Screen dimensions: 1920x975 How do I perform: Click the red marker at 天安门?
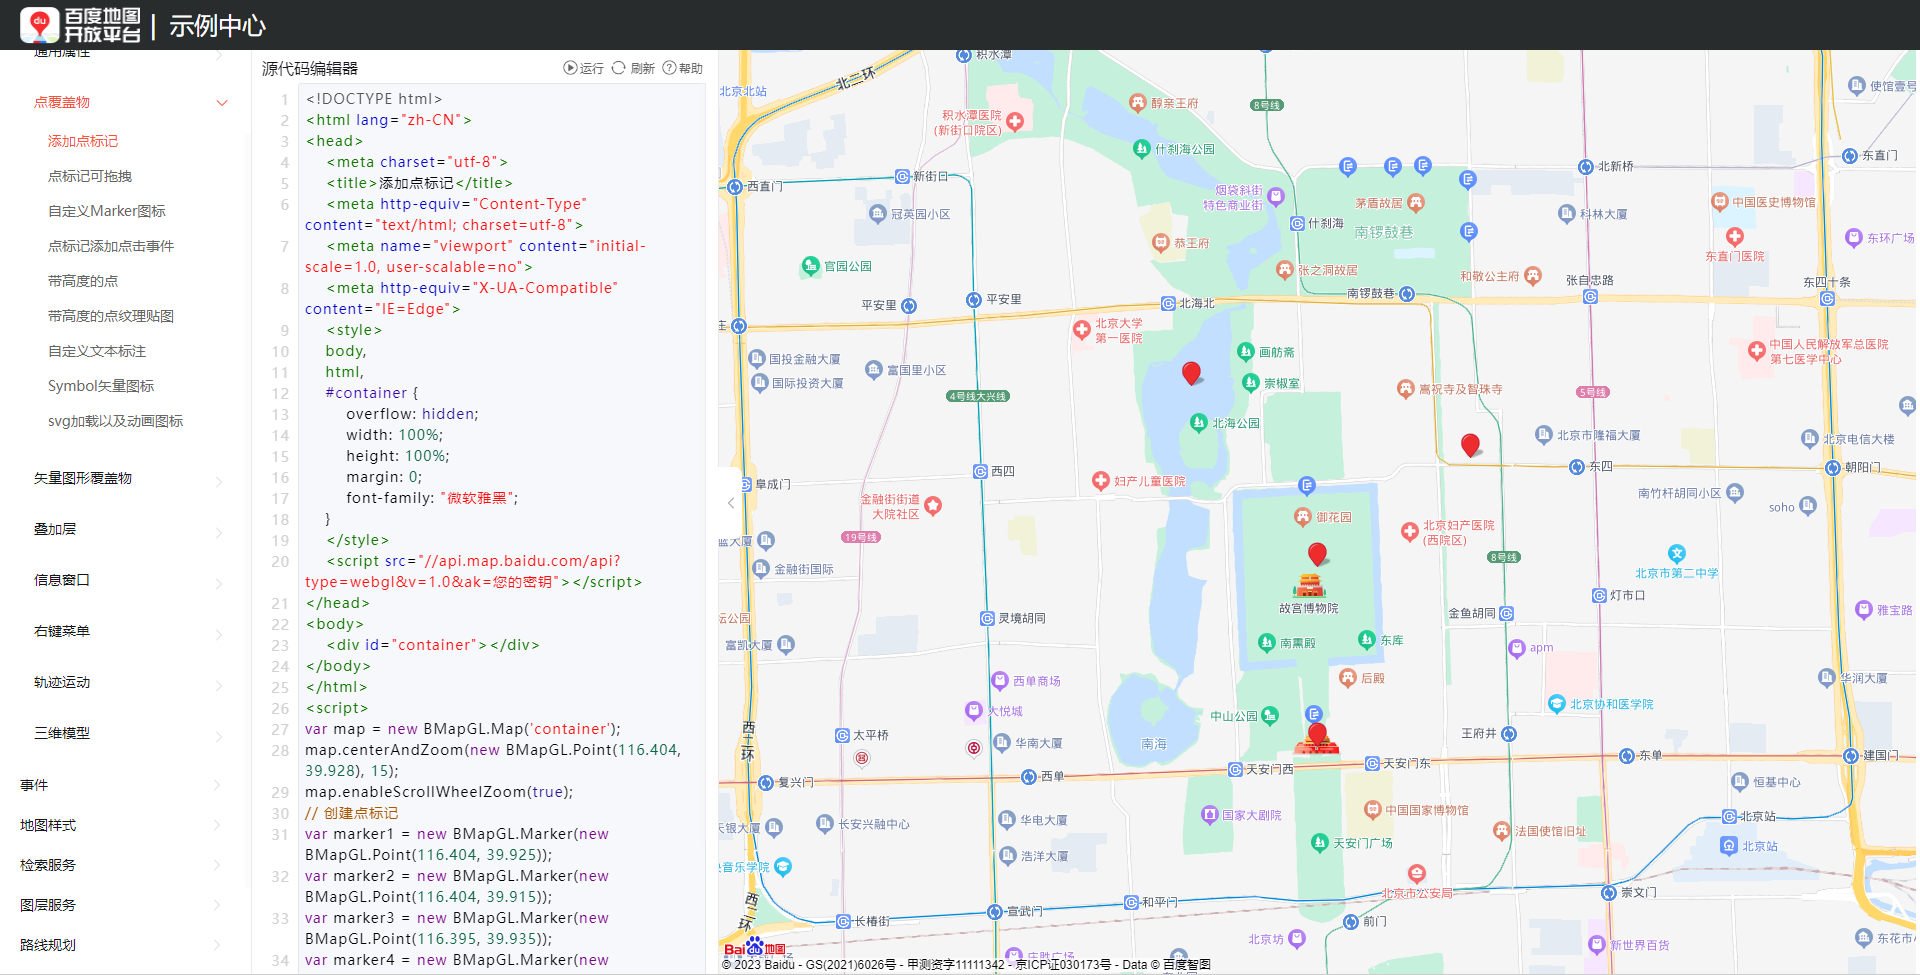1317,735
